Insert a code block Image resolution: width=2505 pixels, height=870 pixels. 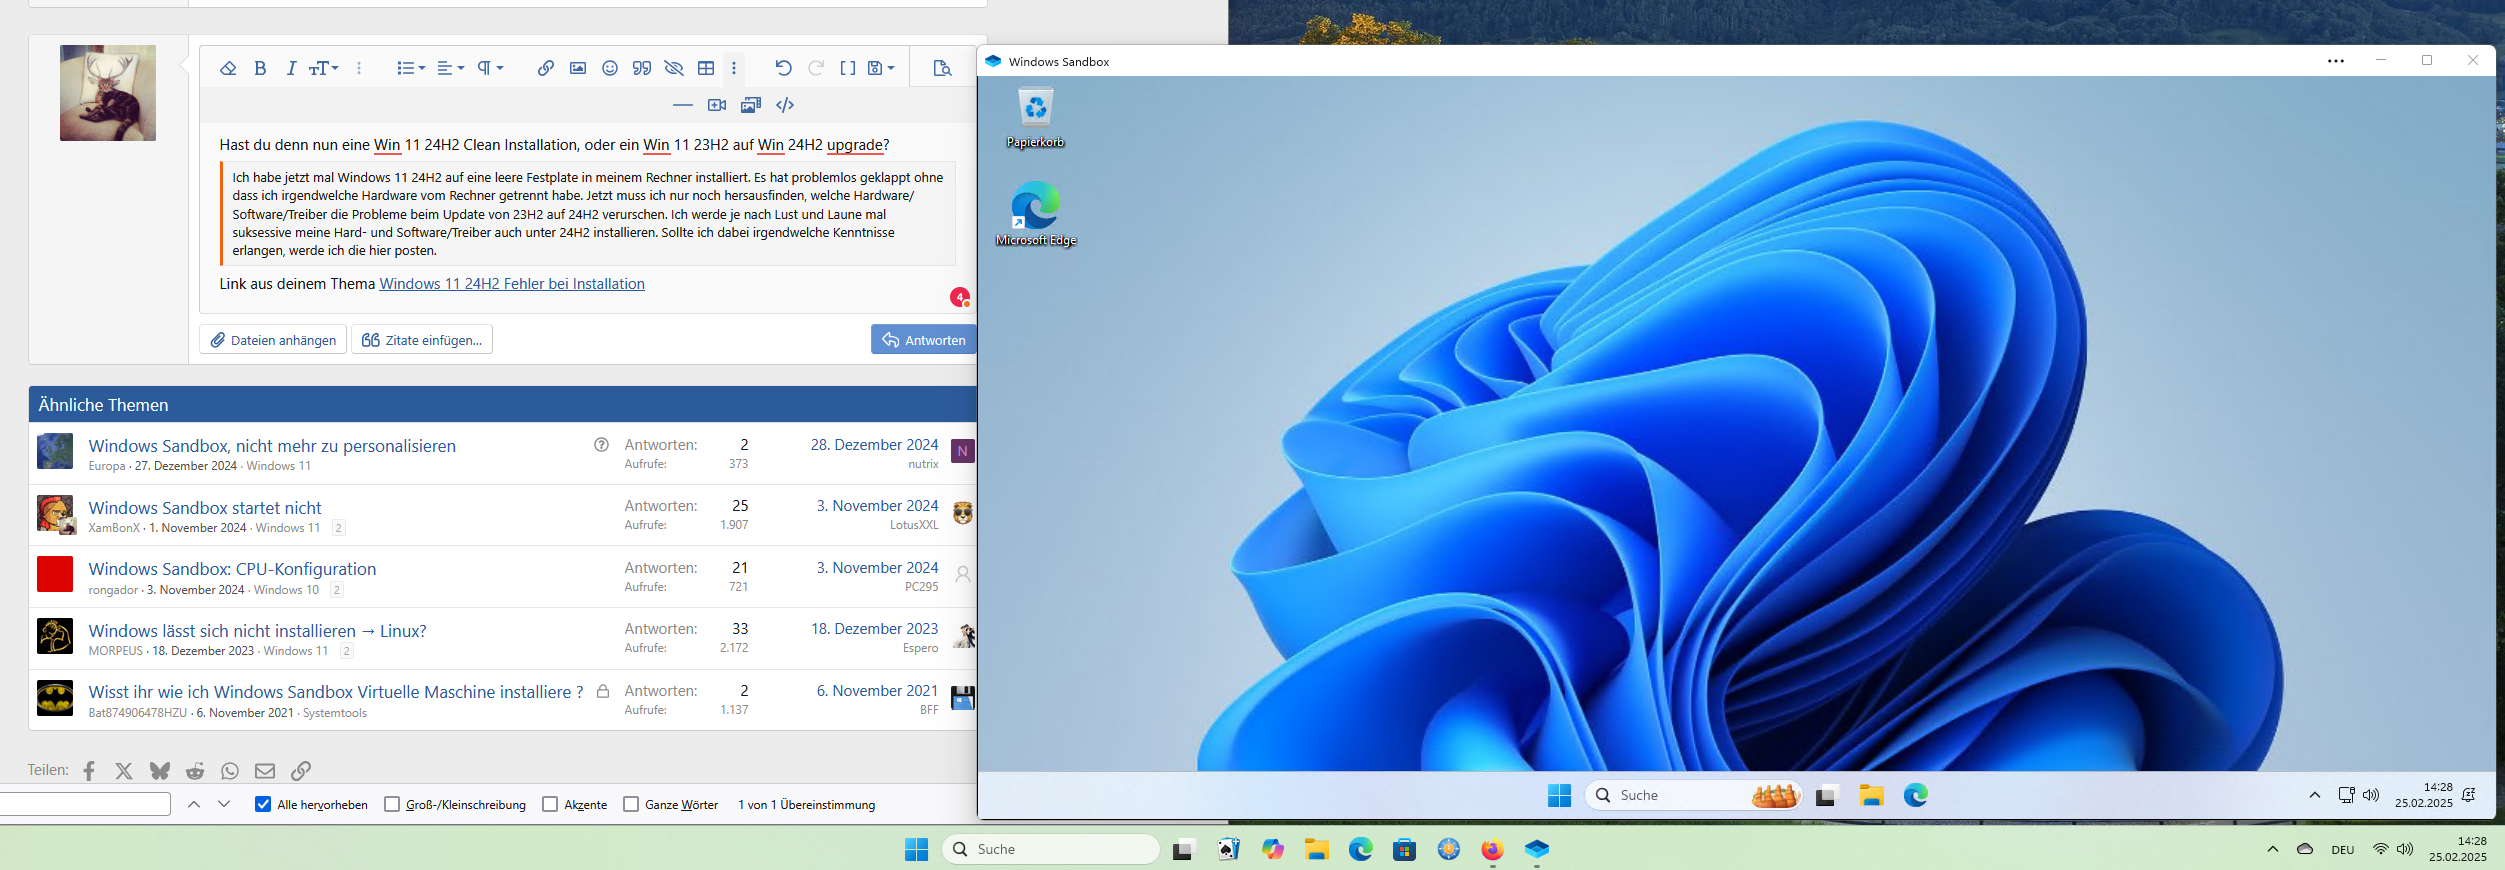(x=785, y=105)
